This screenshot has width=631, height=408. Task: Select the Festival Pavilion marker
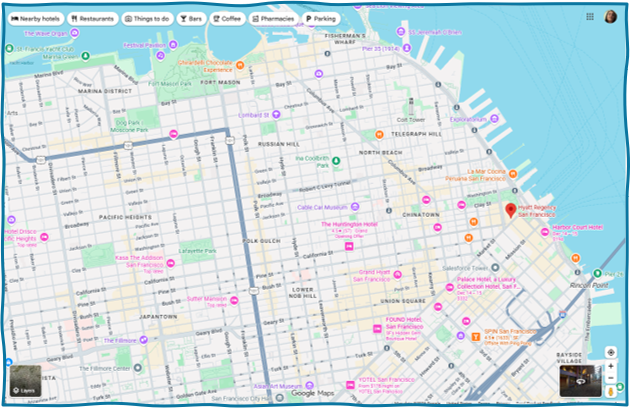173,45
